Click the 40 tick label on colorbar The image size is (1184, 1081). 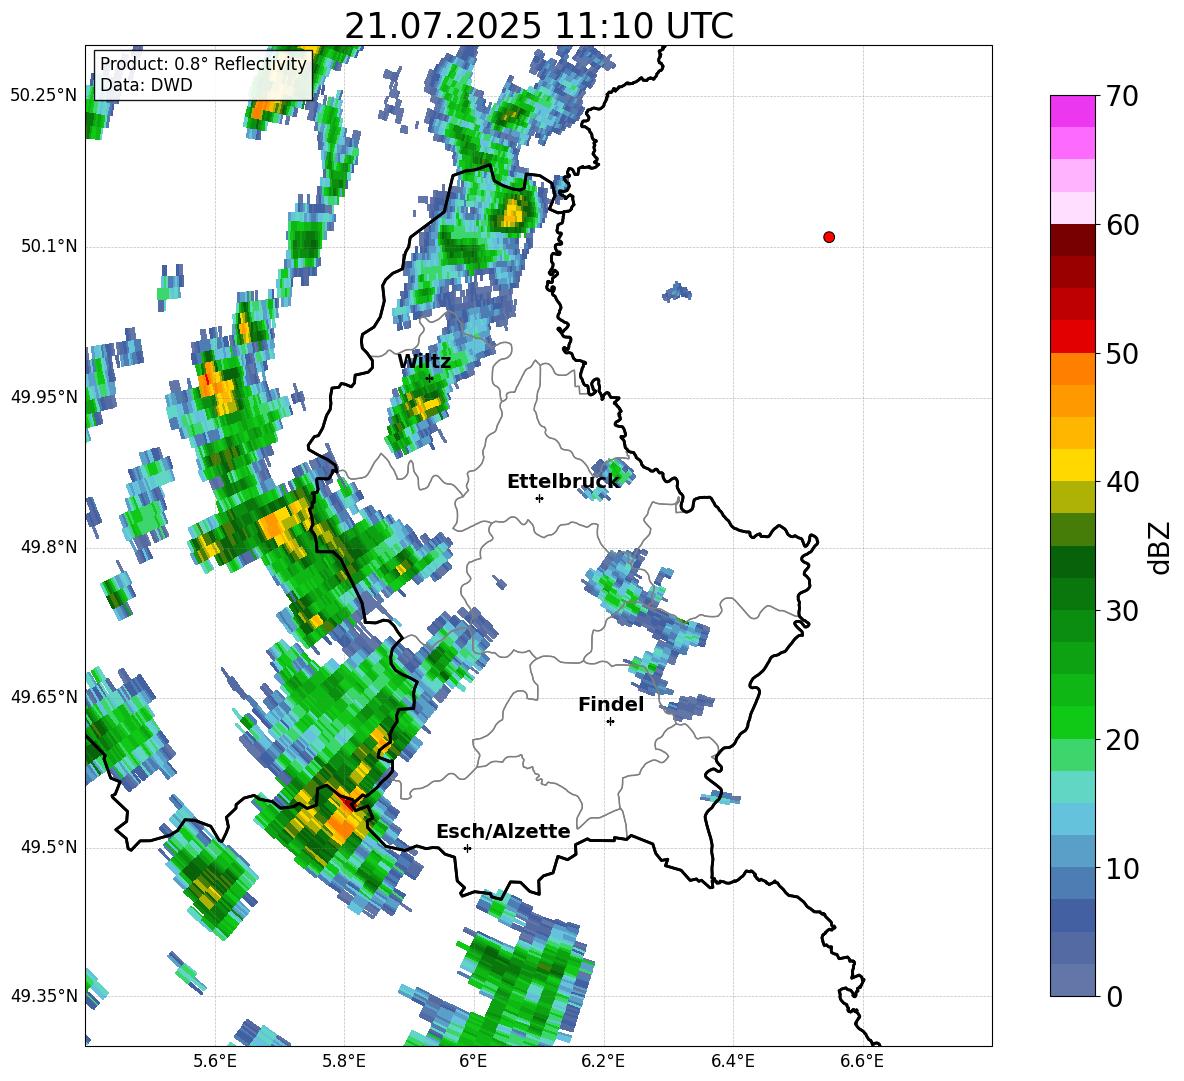[x=1122, y=482]
